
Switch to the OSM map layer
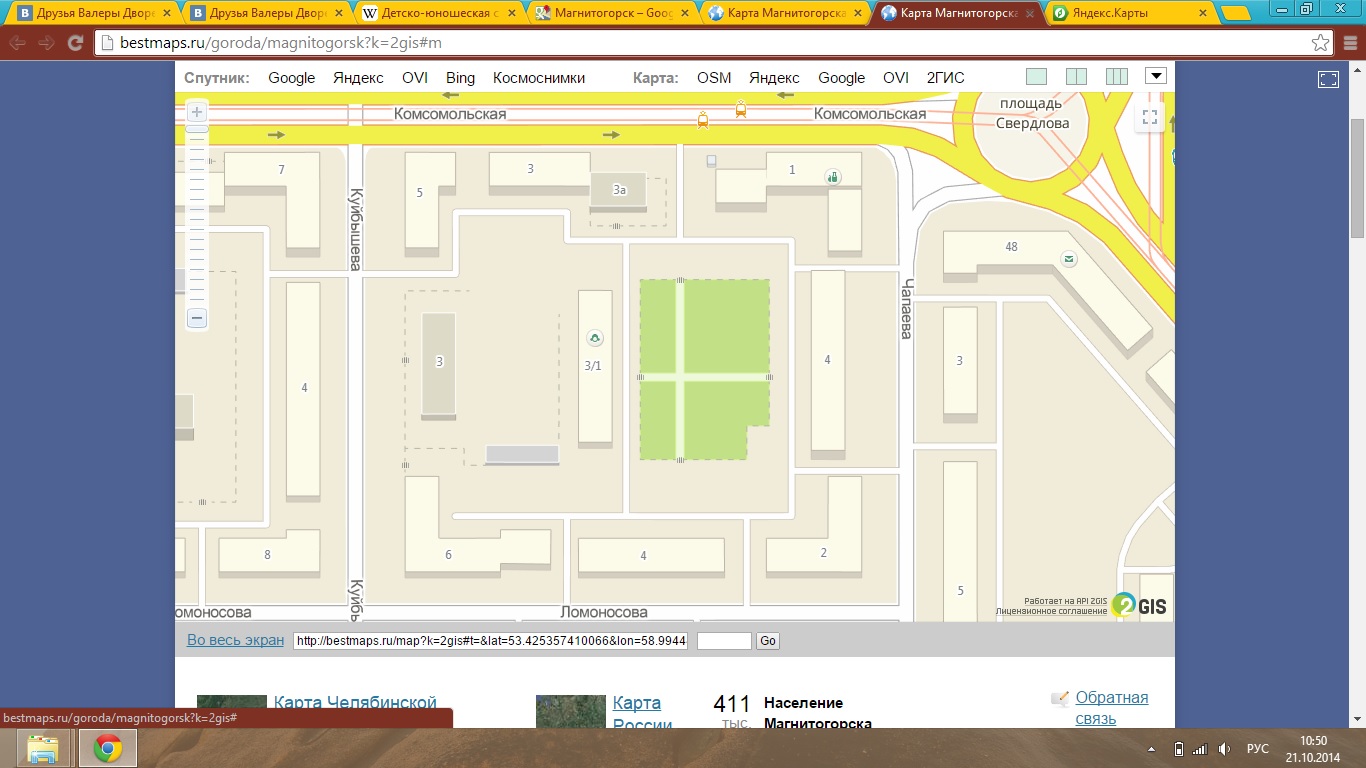point(714,78)
